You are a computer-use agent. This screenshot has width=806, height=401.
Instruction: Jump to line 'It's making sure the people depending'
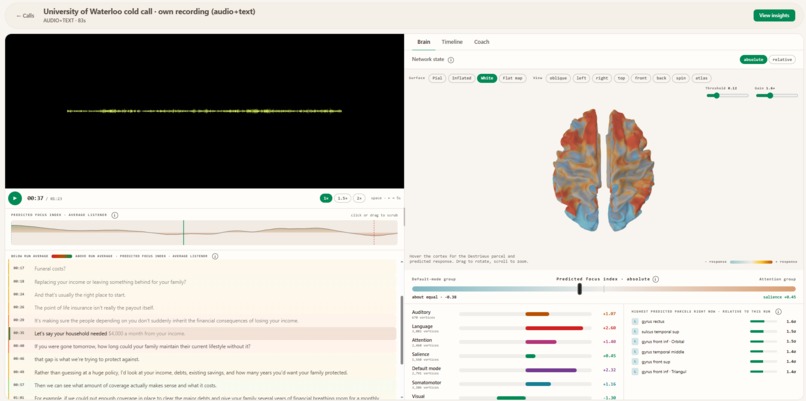pyautogui.click(x=203, y=320)
